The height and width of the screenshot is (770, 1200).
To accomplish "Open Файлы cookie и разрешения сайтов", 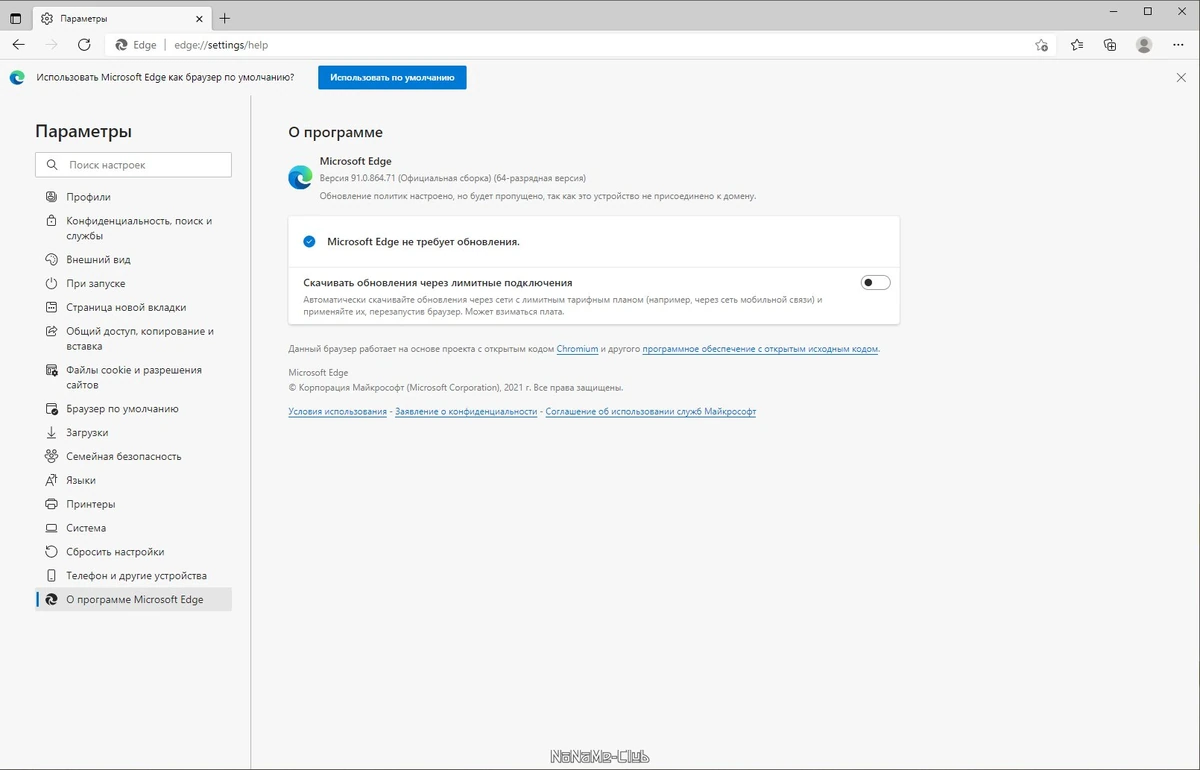I will 134,377.
